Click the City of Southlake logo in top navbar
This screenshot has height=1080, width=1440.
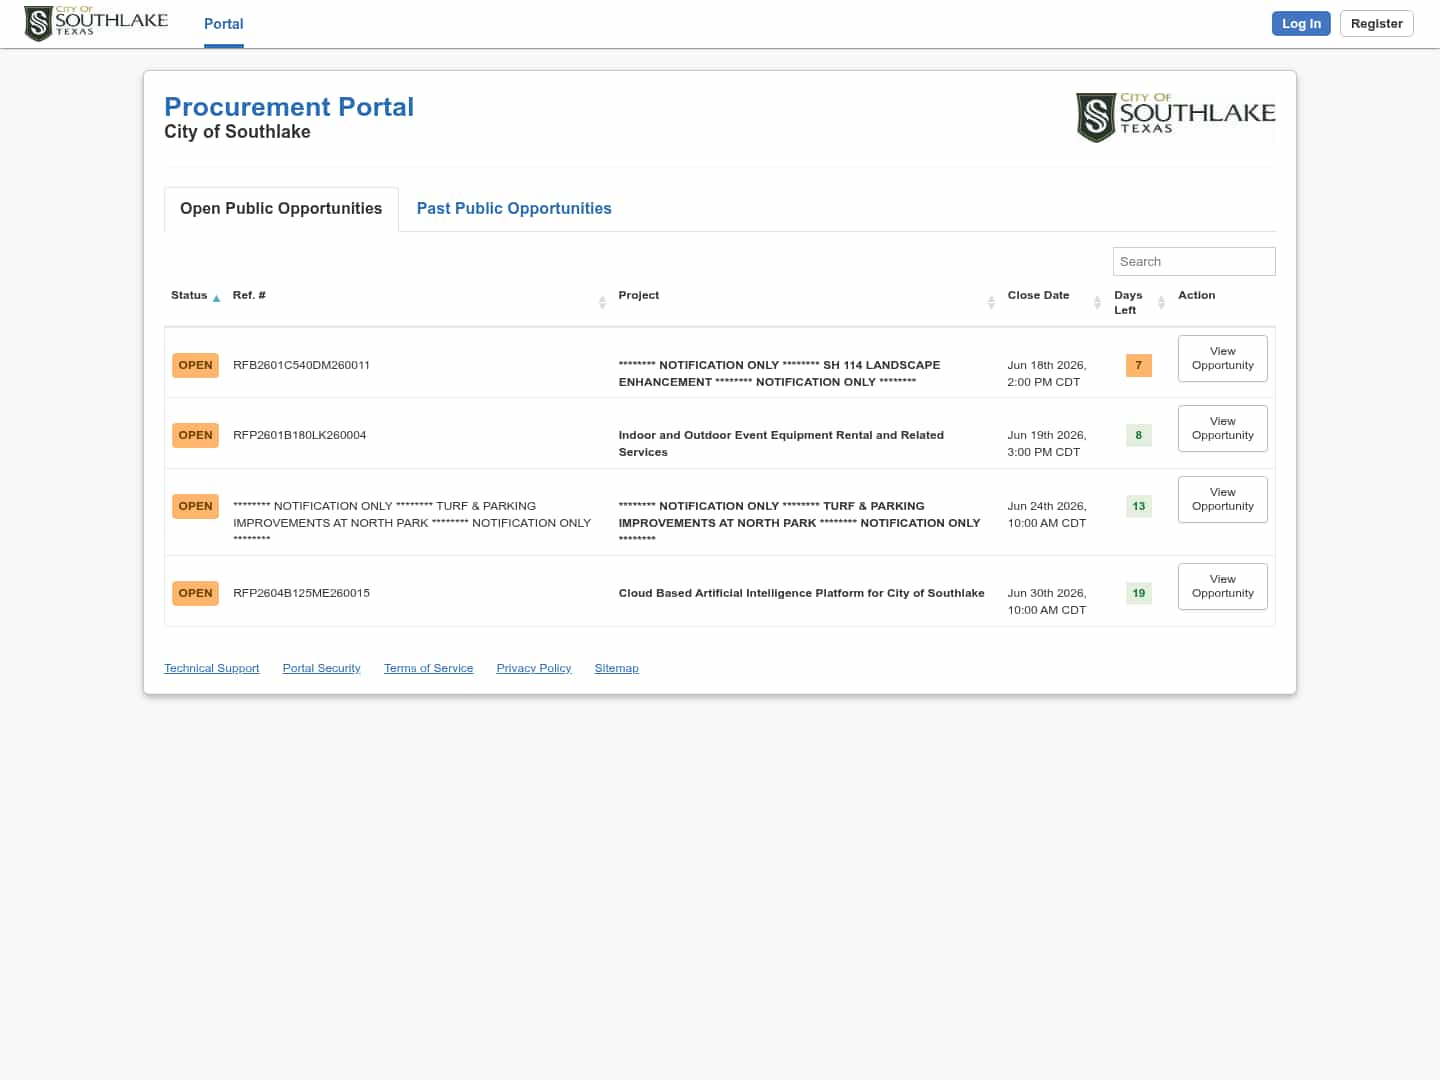96,23
